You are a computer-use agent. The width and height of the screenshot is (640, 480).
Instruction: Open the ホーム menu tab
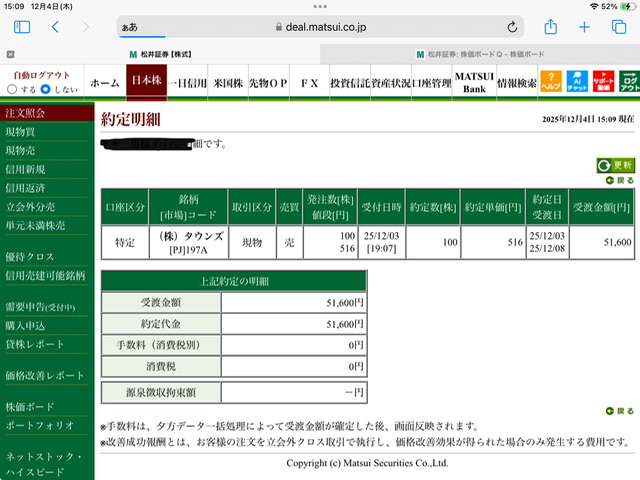105,83
